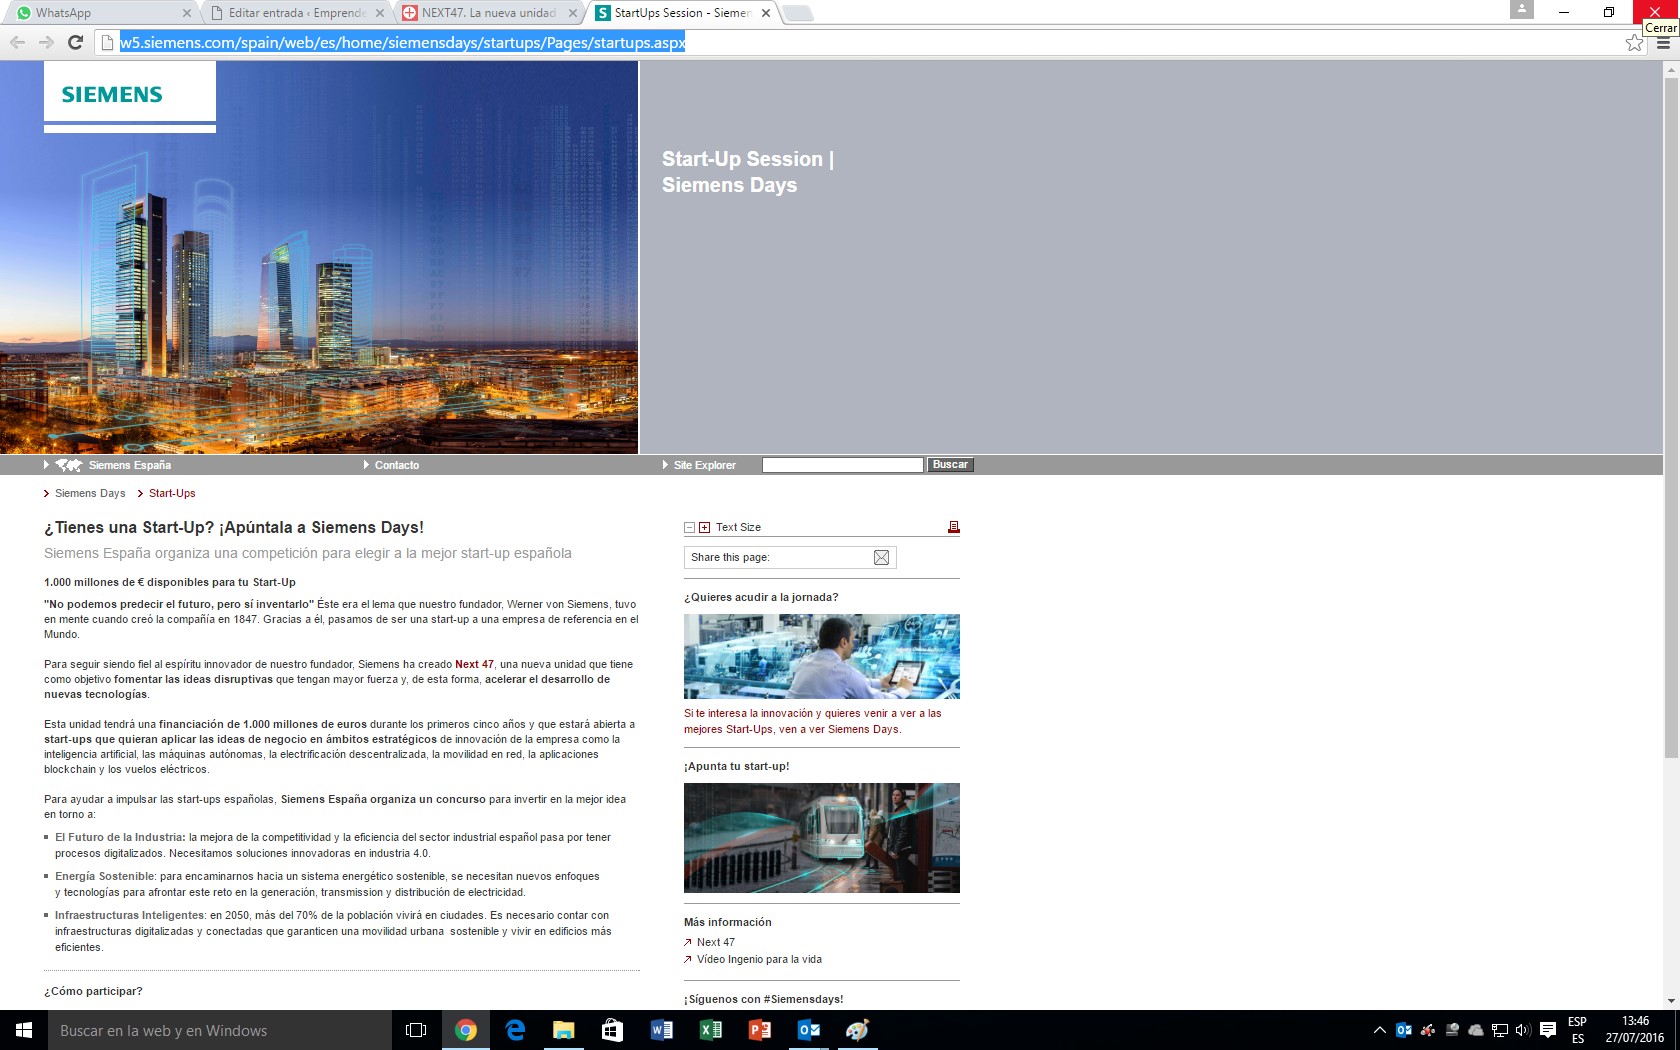Decrease text size with minus icon
Image resolution: width=1680 pixels, height=1050 pixels.
(x=689, y=528)
